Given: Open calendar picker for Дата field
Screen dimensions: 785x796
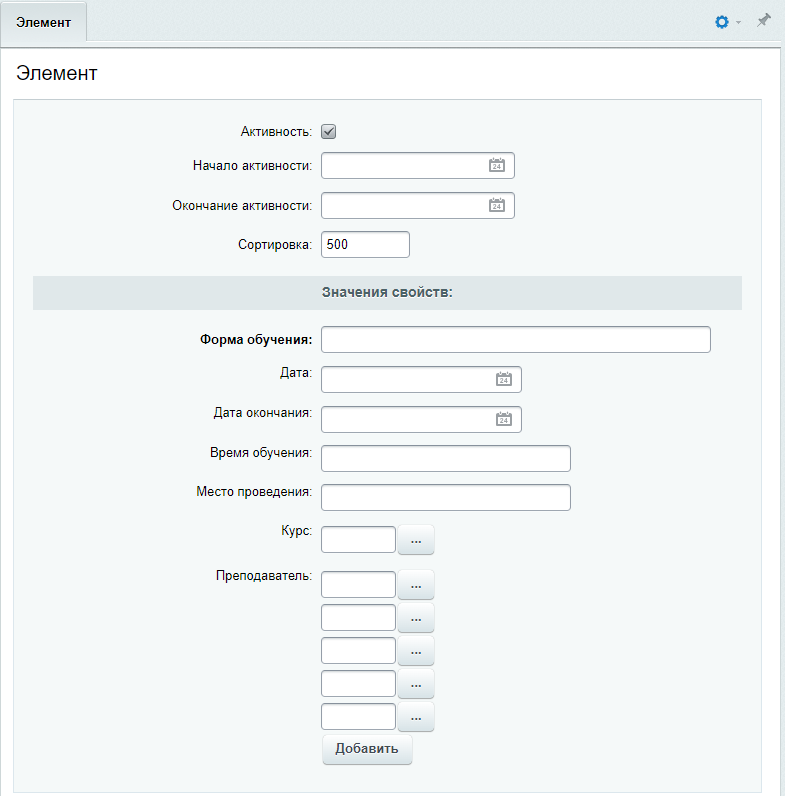Looking at the screenshot, I should coord(504,379).
